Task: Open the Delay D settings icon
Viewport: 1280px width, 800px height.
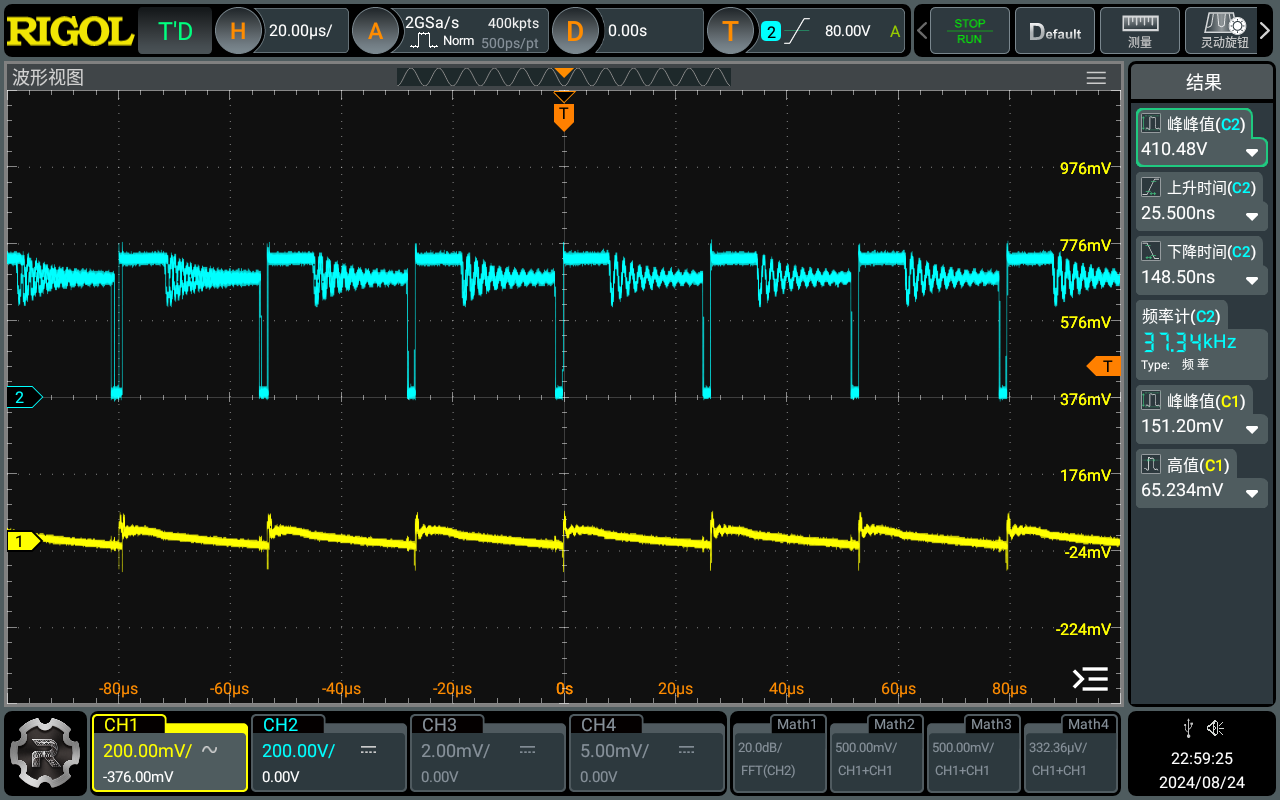Action: (x=574, y=31)
